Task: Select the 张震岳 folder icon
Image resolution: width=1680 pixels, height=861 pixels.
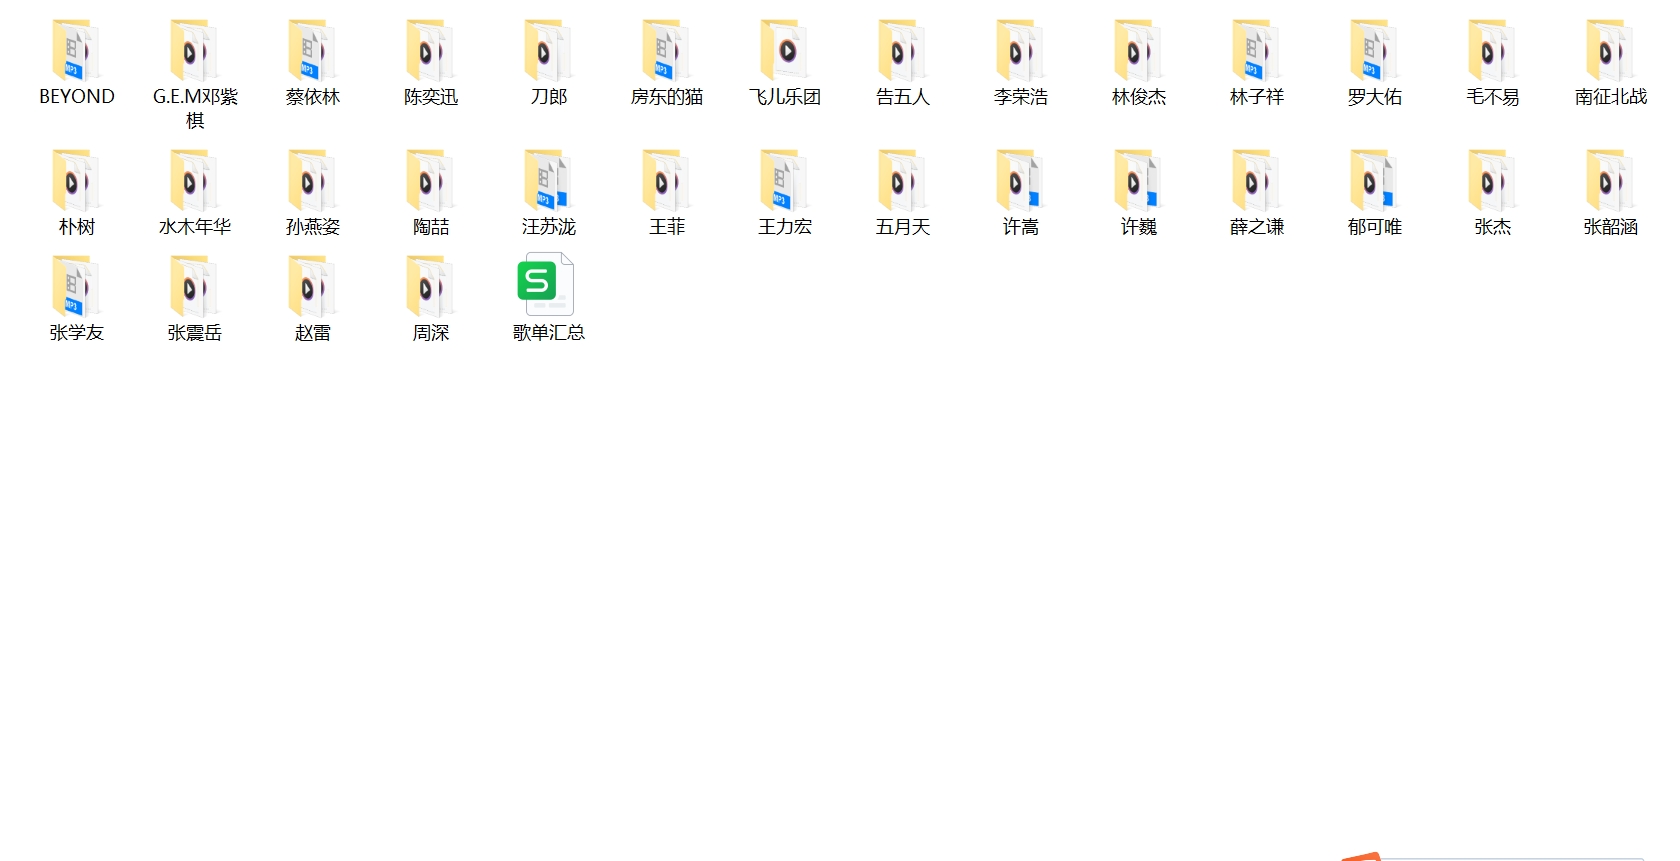Action: pyautogui.click(x=195, y=287)
